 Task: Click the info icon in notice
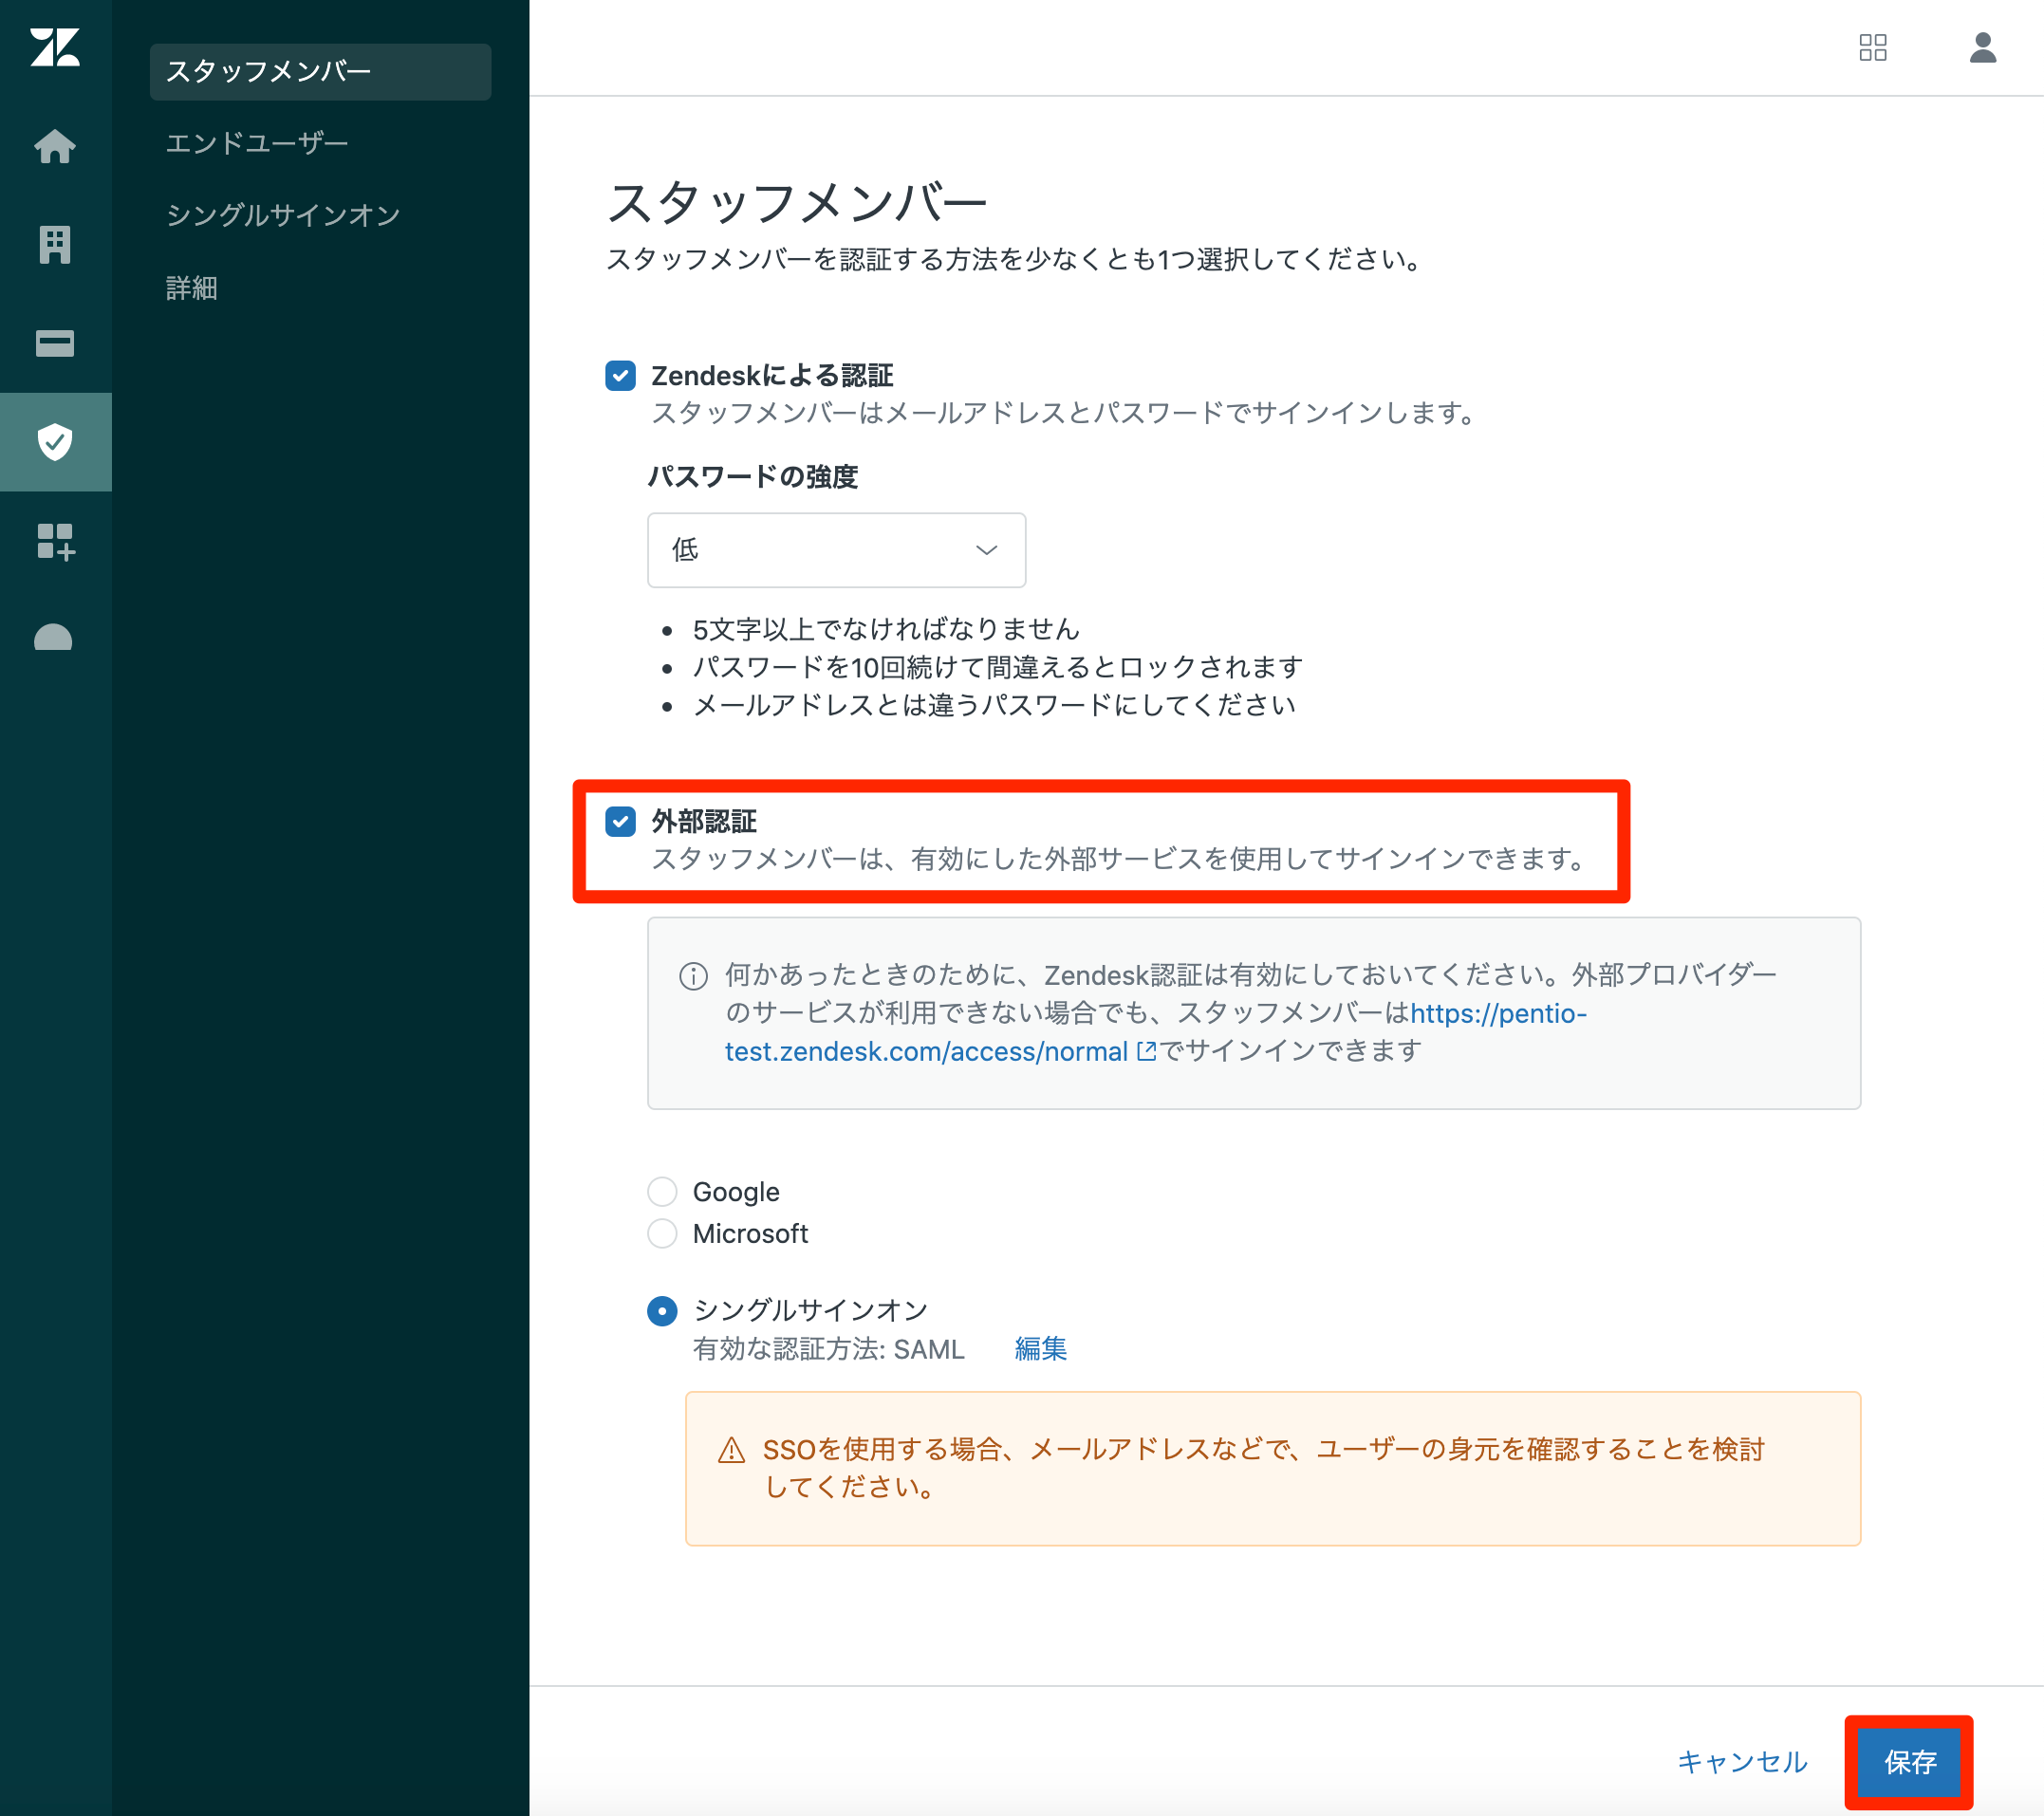pos(693,976)
